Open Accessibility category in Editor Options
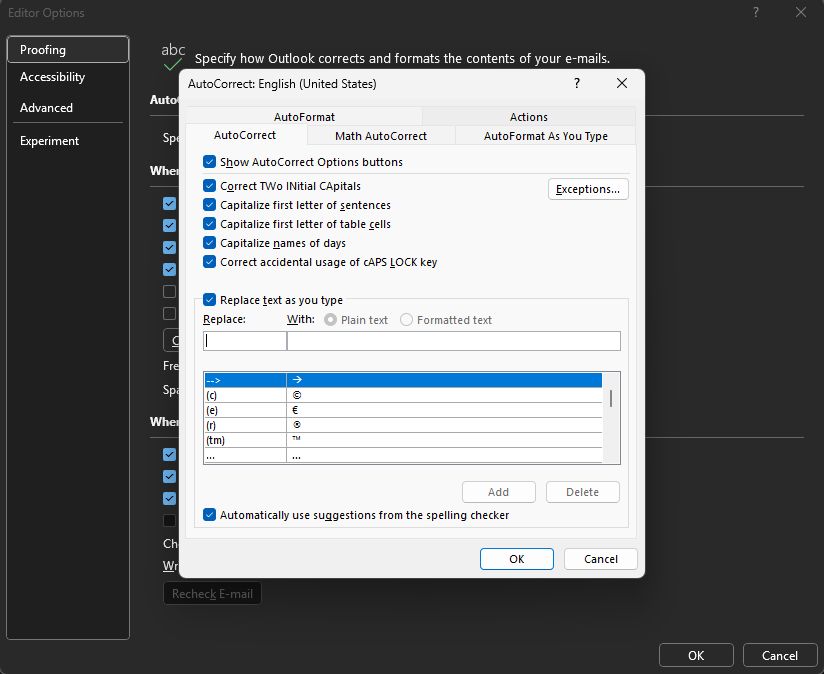The width and height of the screenshot is (824, 674). pos(68,77)
